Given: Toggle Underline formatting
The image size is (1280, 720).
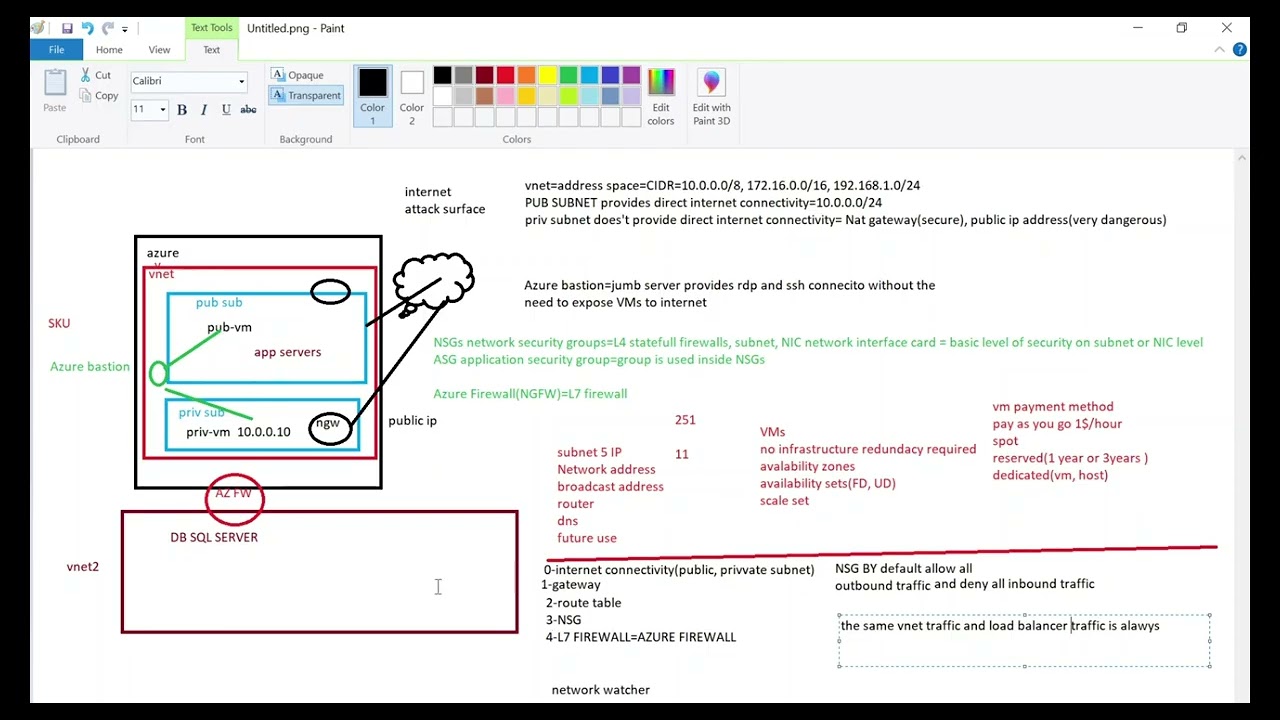Looking at the screenshot, I should (226, 109).
